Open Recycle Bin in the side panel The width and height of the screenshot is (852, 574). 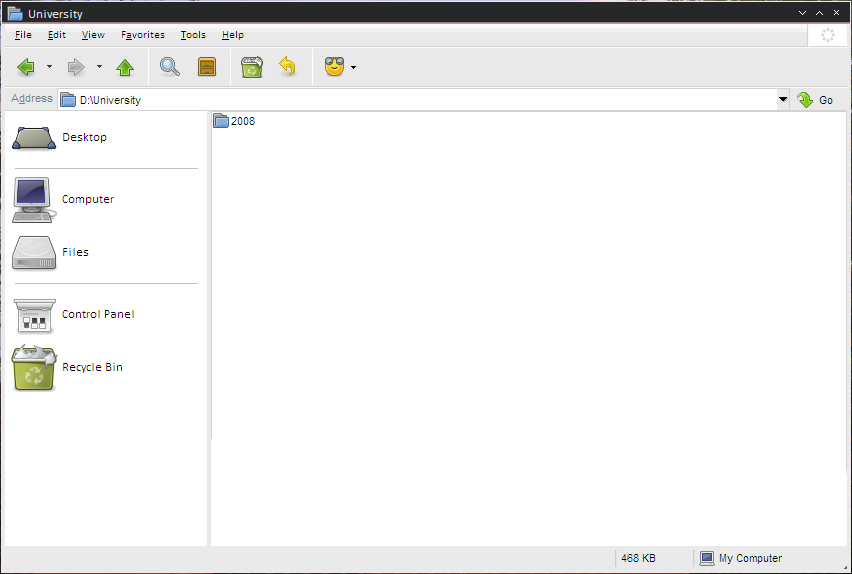(67, 368)
